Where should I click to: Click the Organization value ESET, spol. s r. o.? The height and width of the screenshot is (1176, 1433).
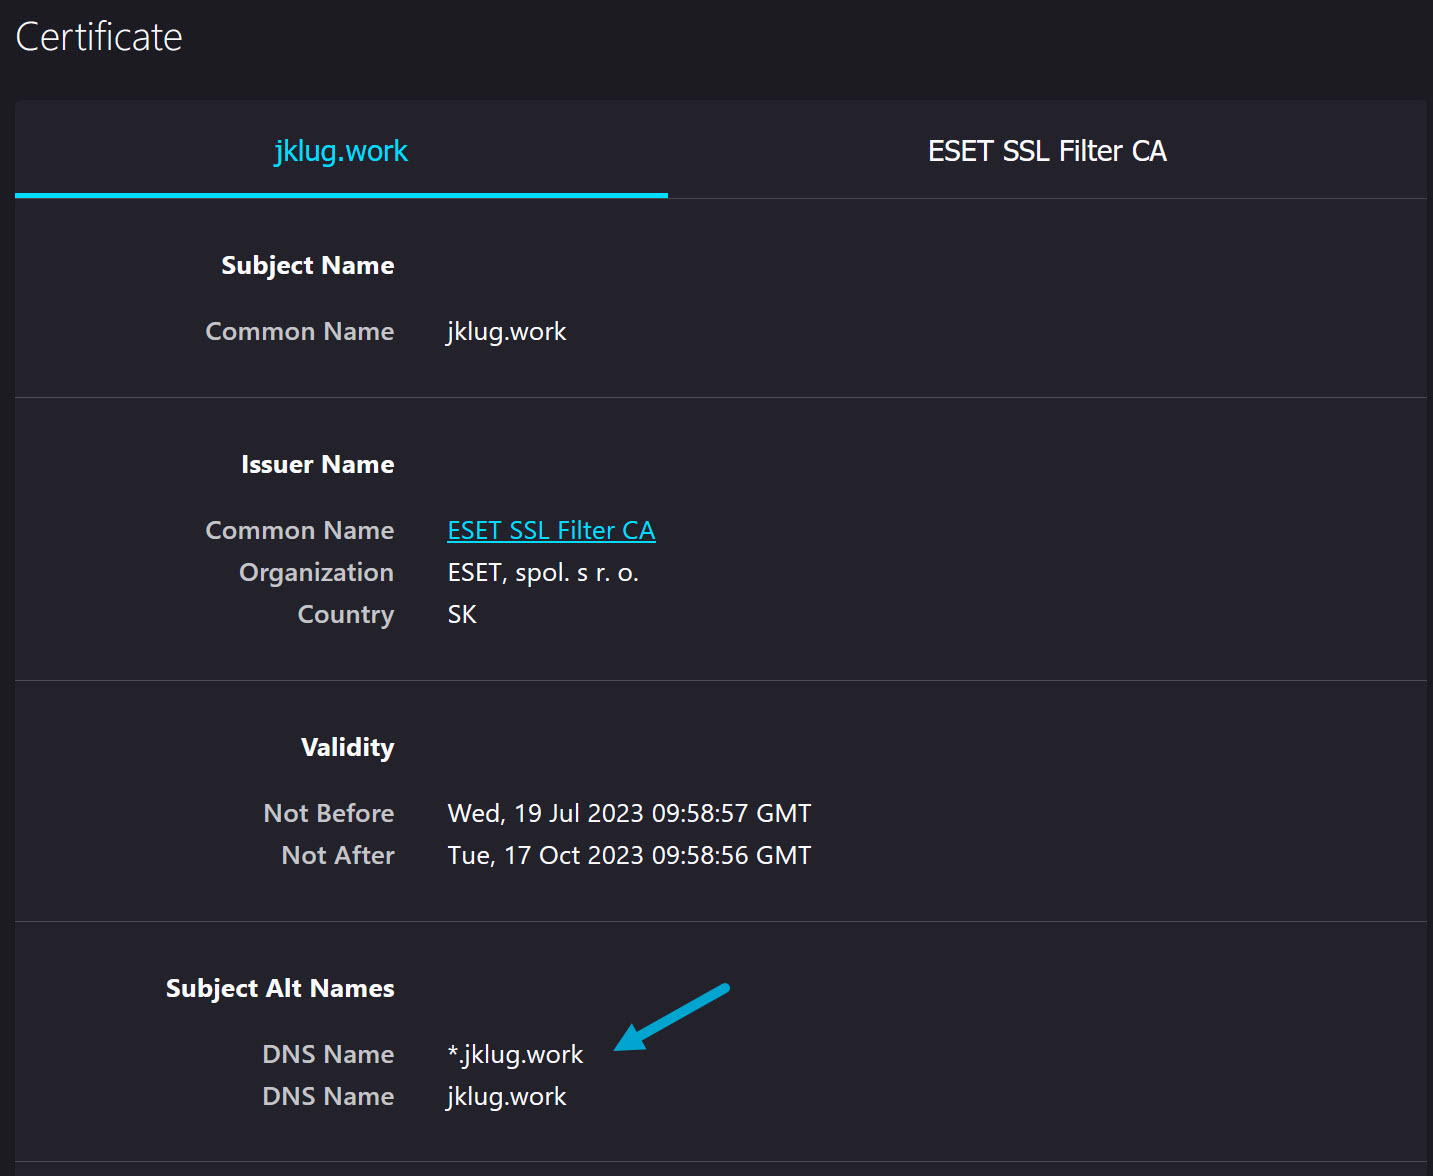coord(544,572)
